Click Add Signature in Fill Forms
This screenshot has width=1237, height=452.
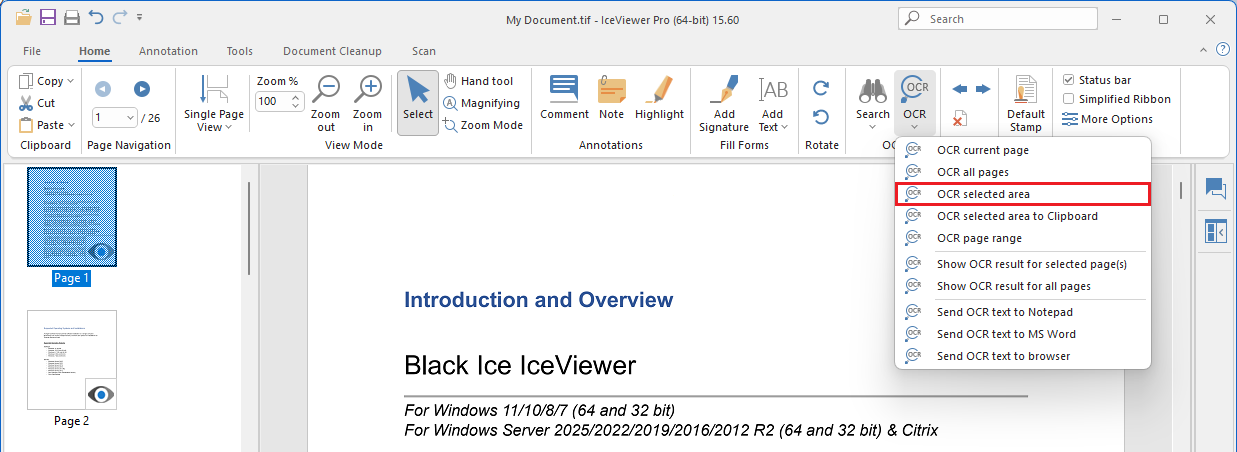[x=724, y=104]
